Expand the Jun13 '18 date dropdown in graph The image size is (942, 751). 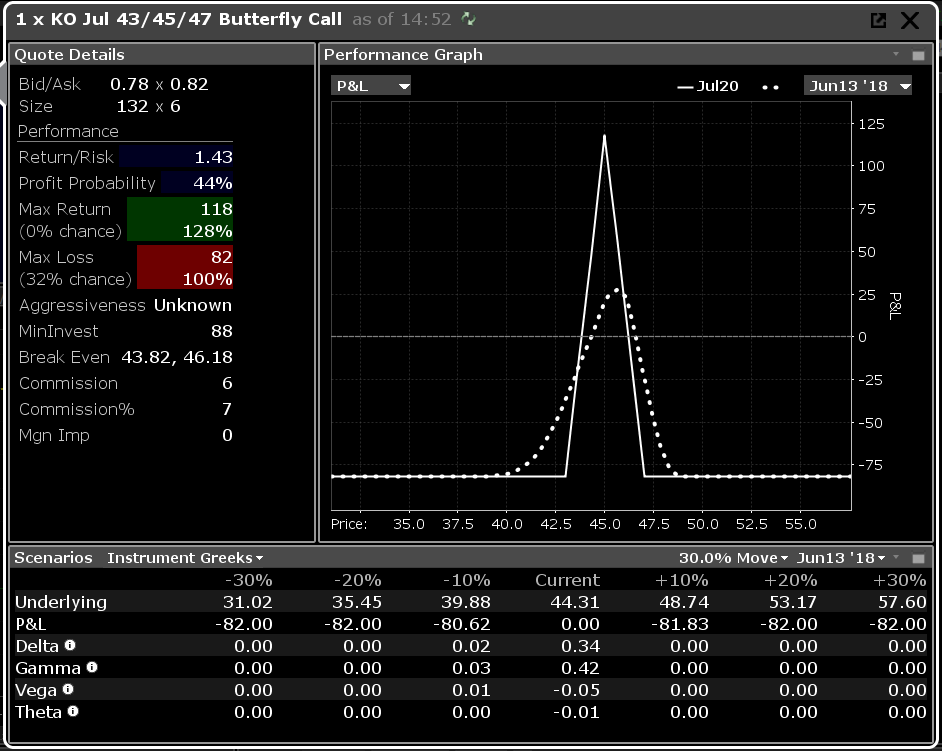pyautogui.click(x=858, y=86)
